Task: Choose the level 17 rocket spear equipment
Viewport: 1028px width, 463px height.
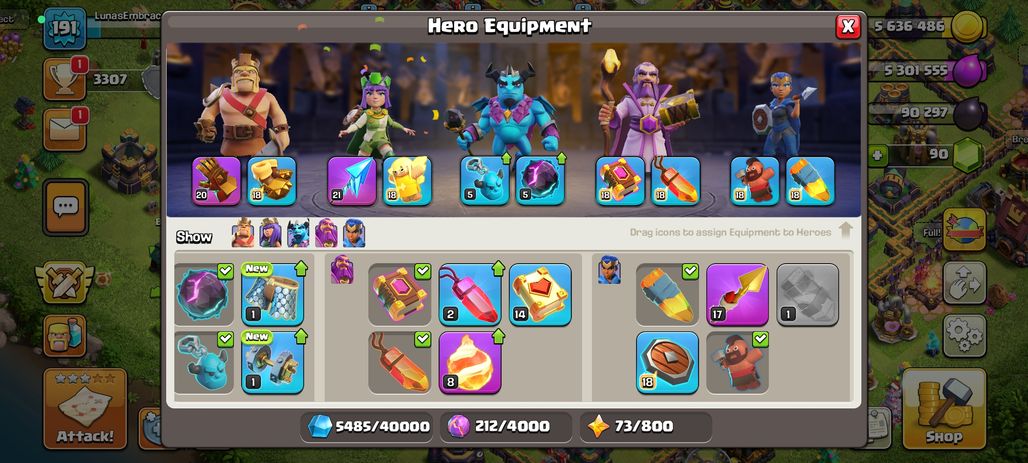Action: coord(738,294)
